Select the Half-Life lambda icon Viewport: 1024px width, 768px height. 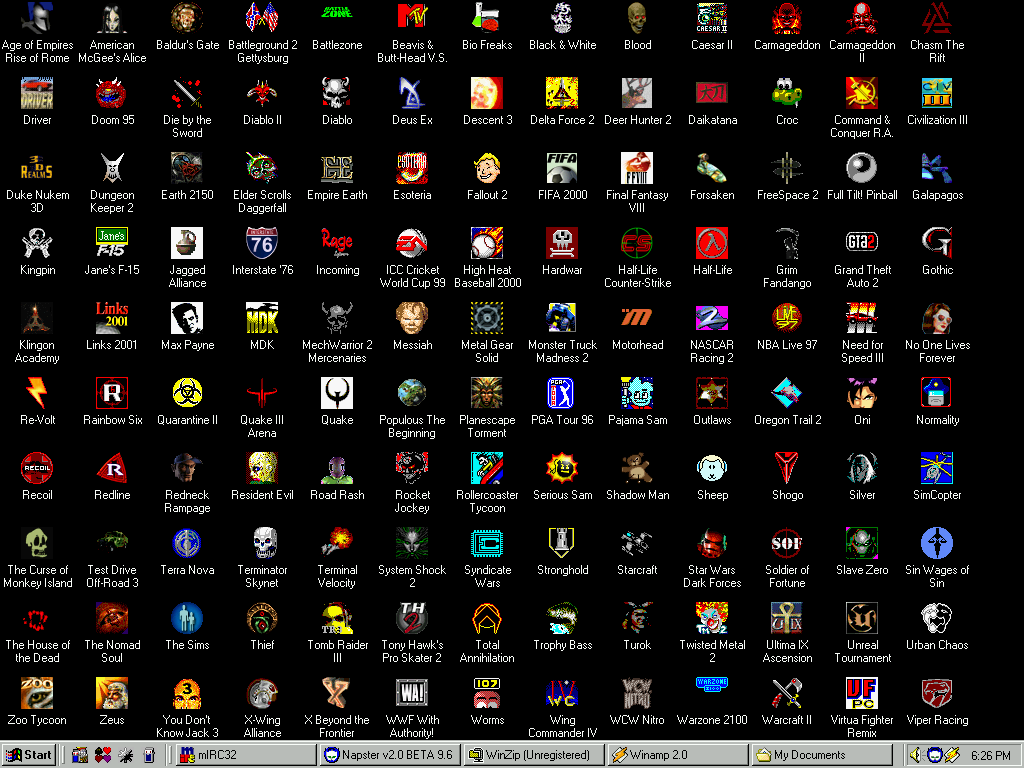pyautogui.click(x=712, y=244)
